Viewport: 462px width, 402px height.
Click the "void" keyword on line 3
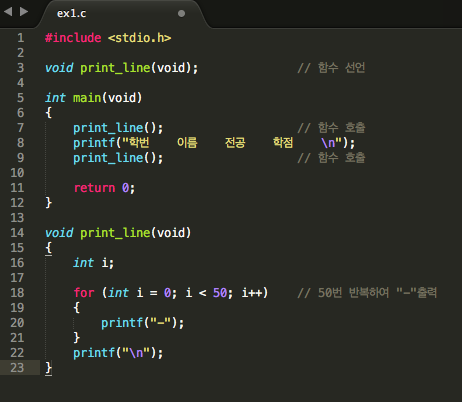tap(59, 68)
